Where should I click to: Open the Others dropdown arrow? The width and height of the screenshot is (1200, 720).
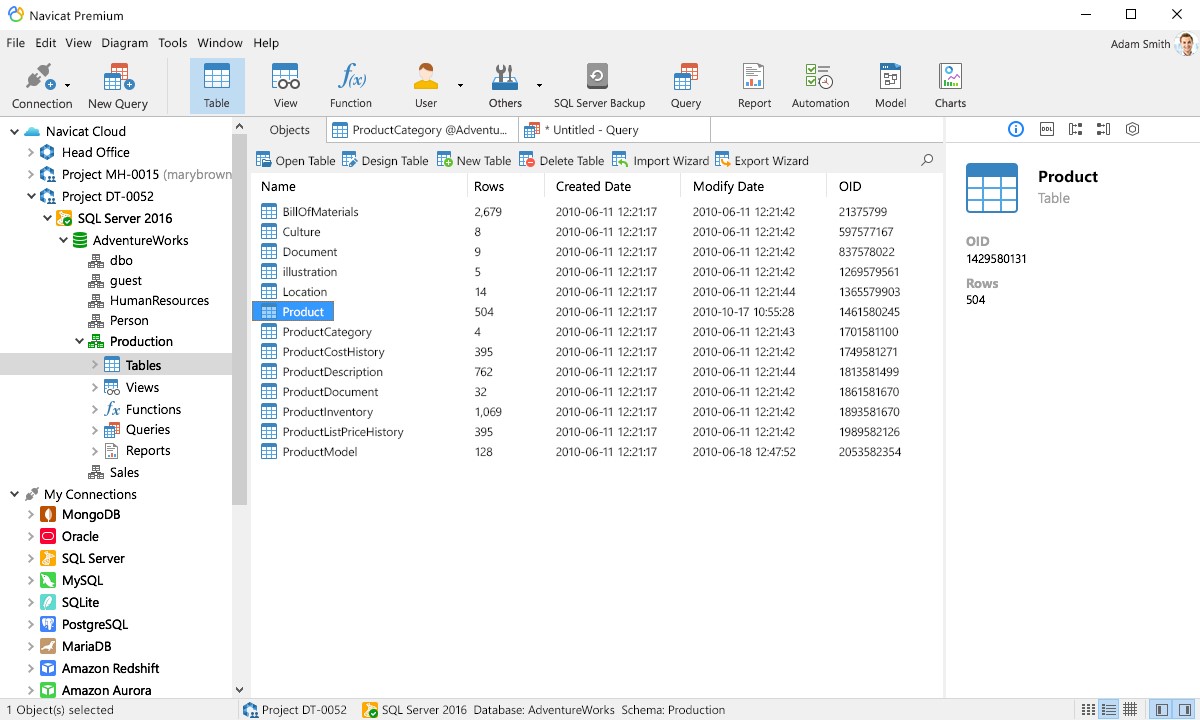pos(539,86)
